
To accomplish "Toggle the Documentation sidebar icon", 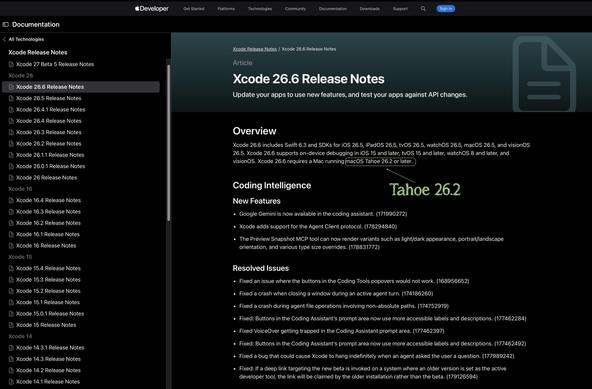I will 5,25.
